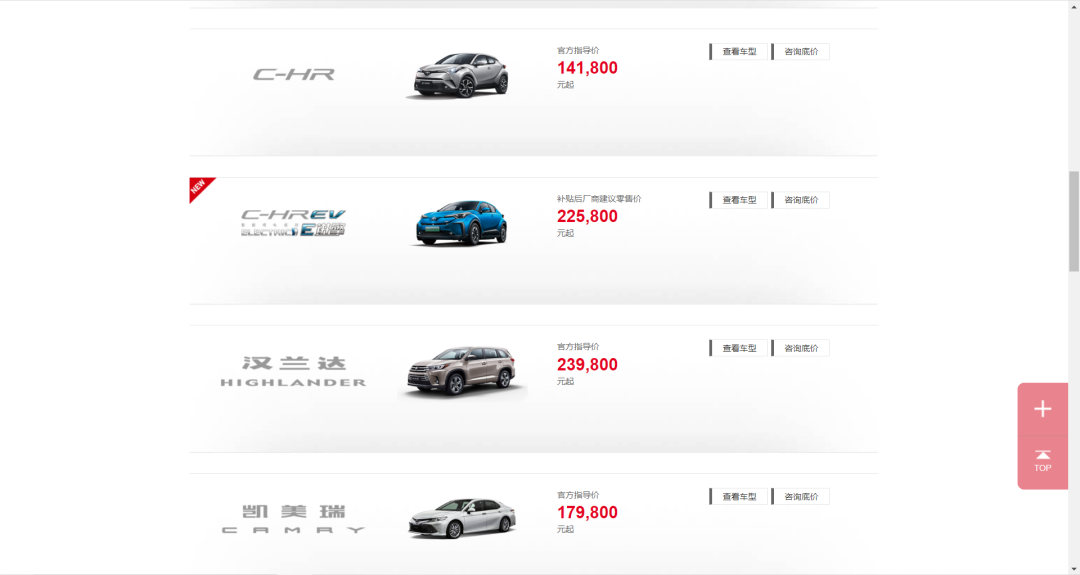Open the plus floating action icon
Viewport: 1080px width, 575px height.
pos(1042,409)
